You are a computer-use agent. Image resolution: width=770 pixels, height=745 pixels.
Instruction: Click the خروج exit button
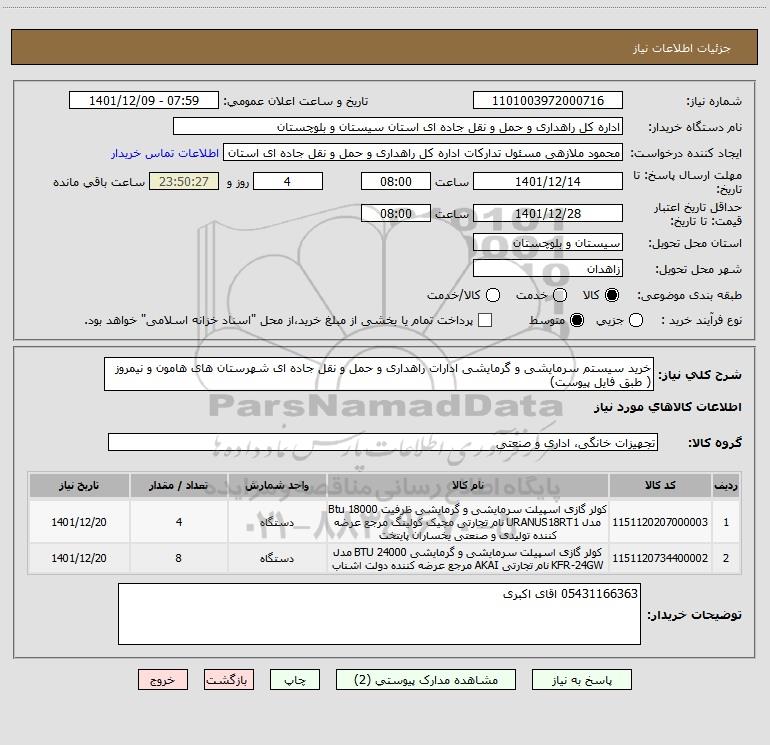pos(163,680)
